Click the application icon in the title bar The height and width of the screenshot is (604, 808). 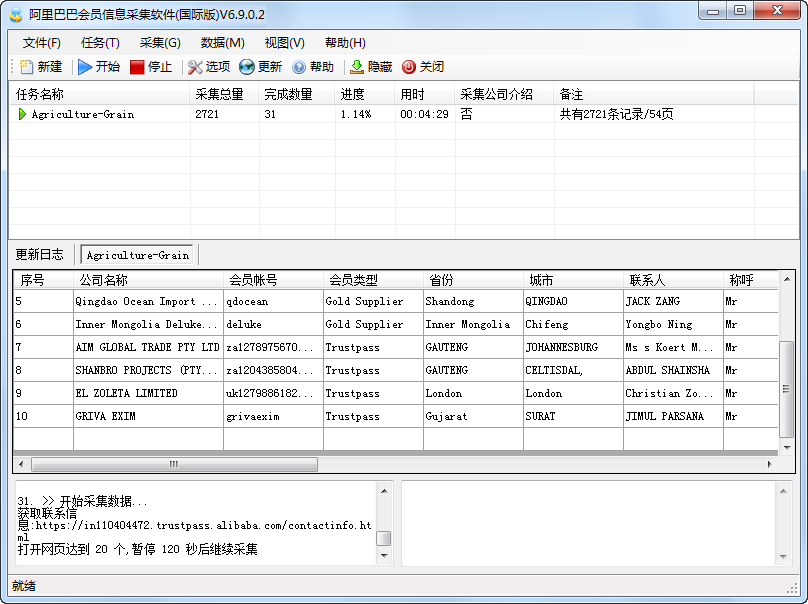pos(16,14)
